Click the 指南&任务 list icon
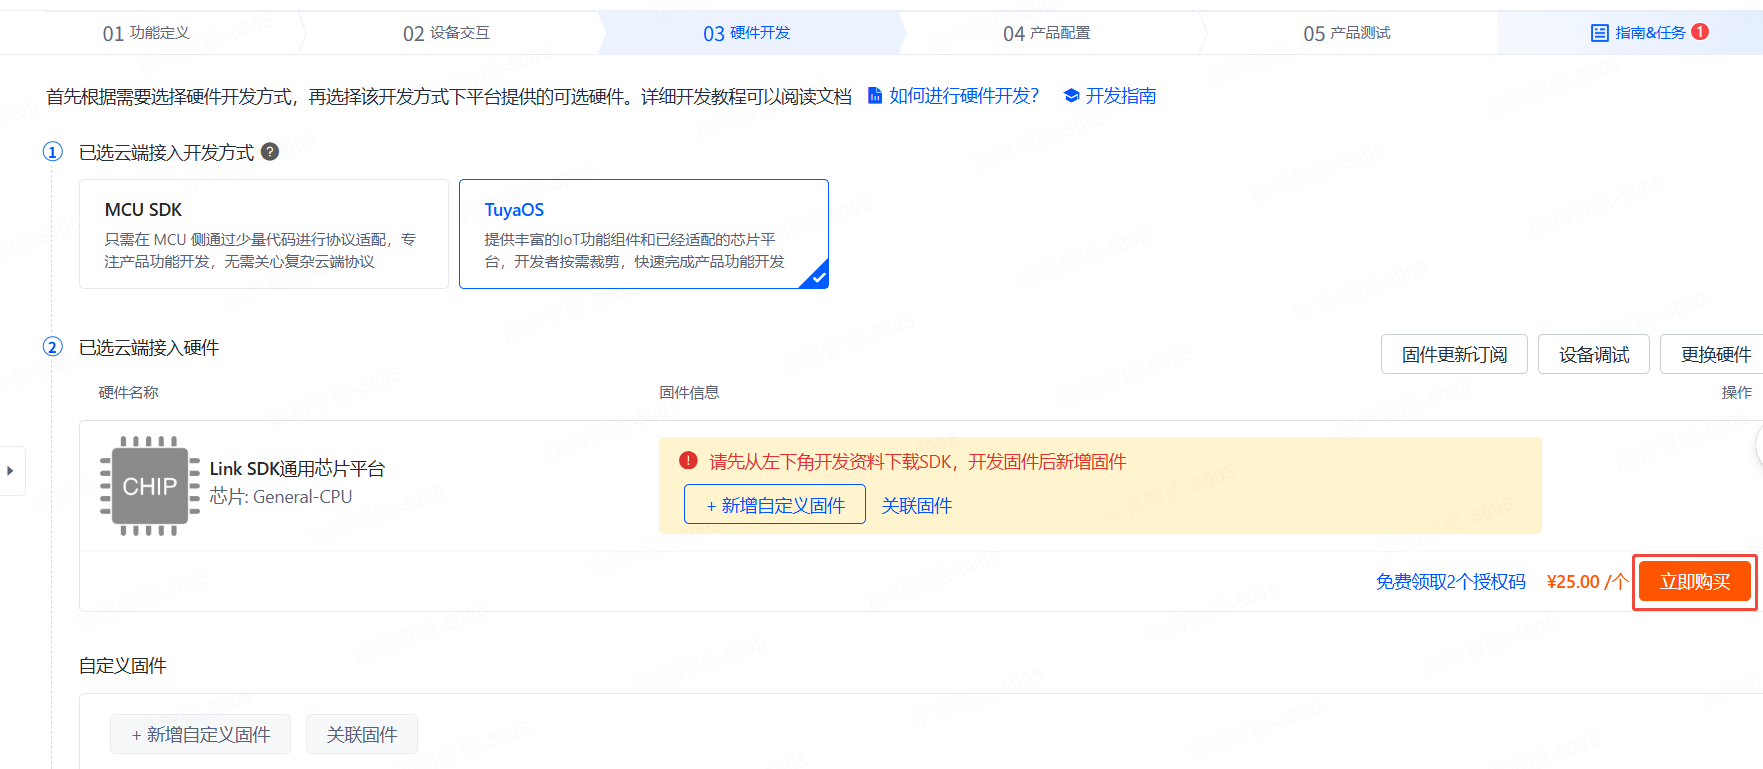 (1600, 33)
